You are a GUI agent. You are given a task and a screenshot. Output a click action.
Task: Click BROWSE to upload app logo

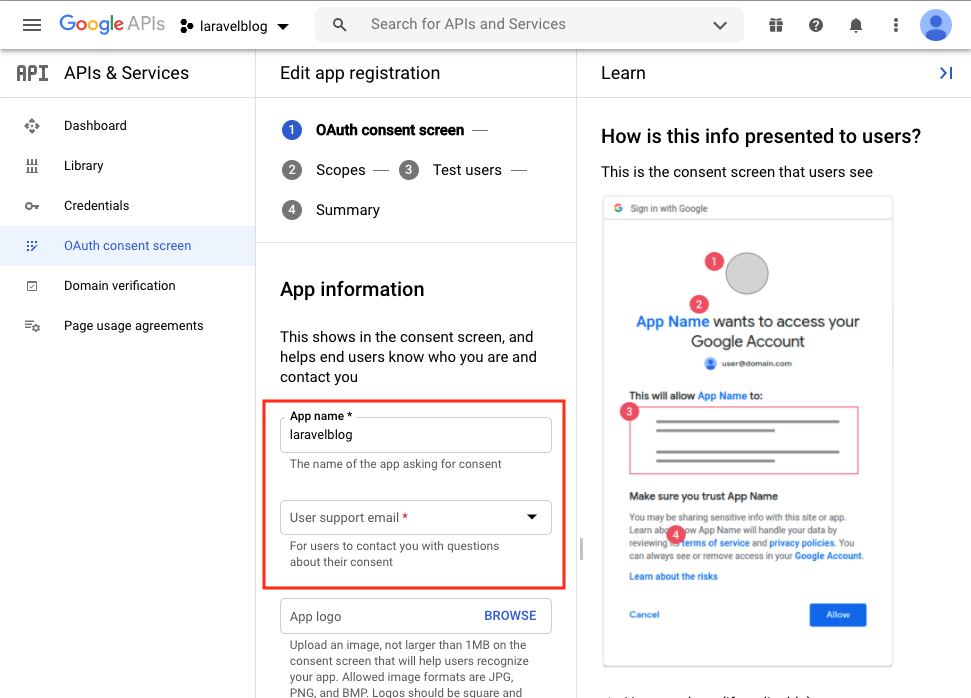click(x=510, y=616)
